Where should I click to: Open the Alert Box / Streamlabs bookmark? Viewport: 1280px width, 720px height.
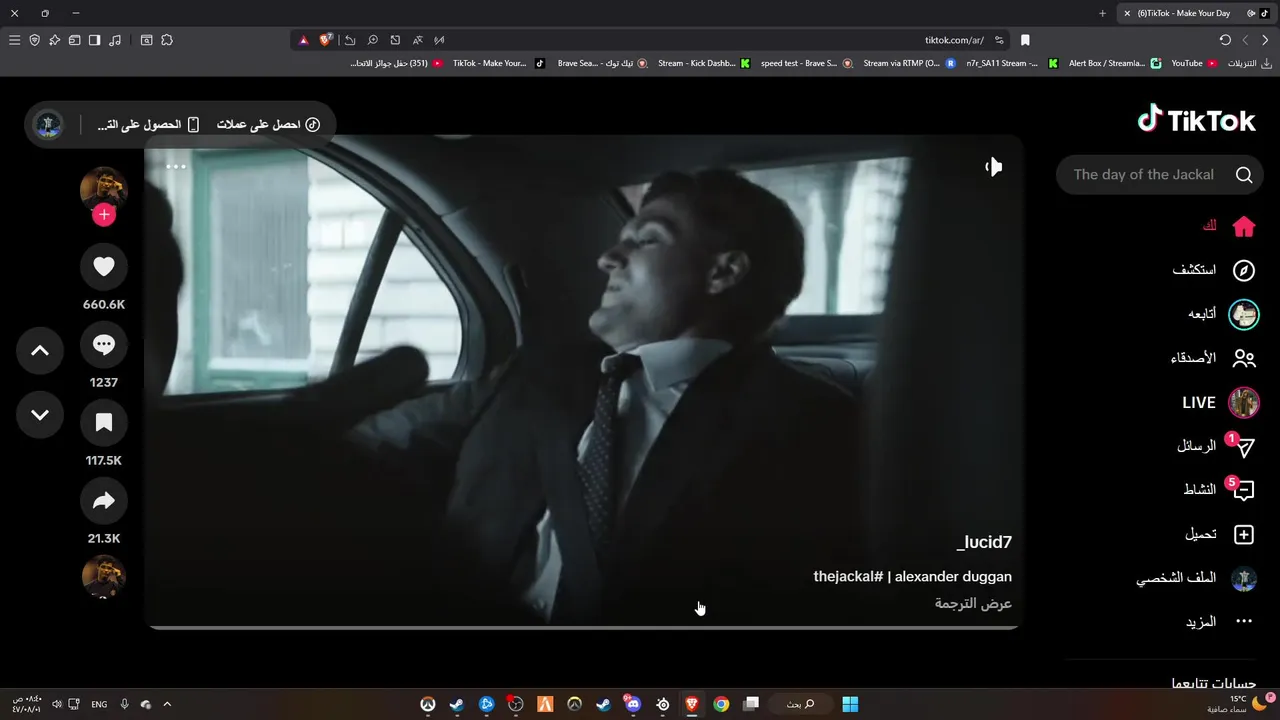[1114, 63]
